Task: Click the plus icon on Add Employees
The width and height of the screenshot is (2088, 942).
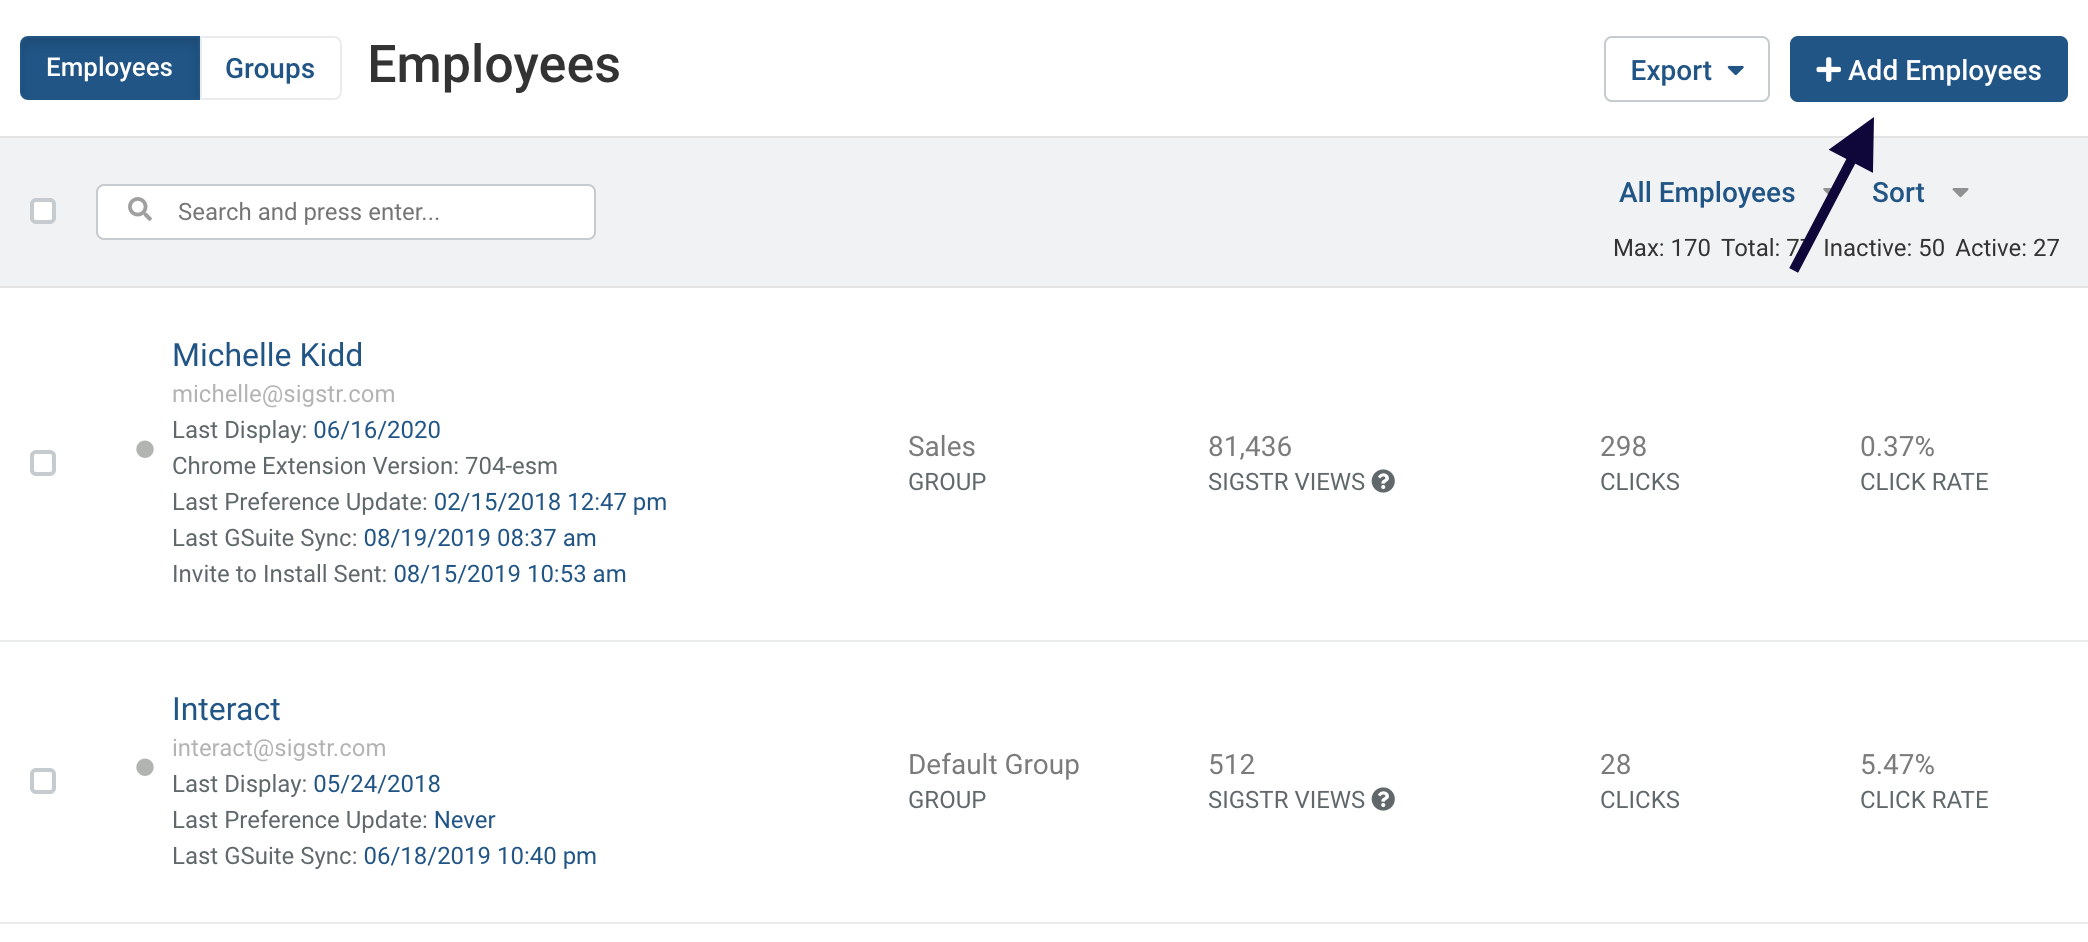Action: 1828,70
